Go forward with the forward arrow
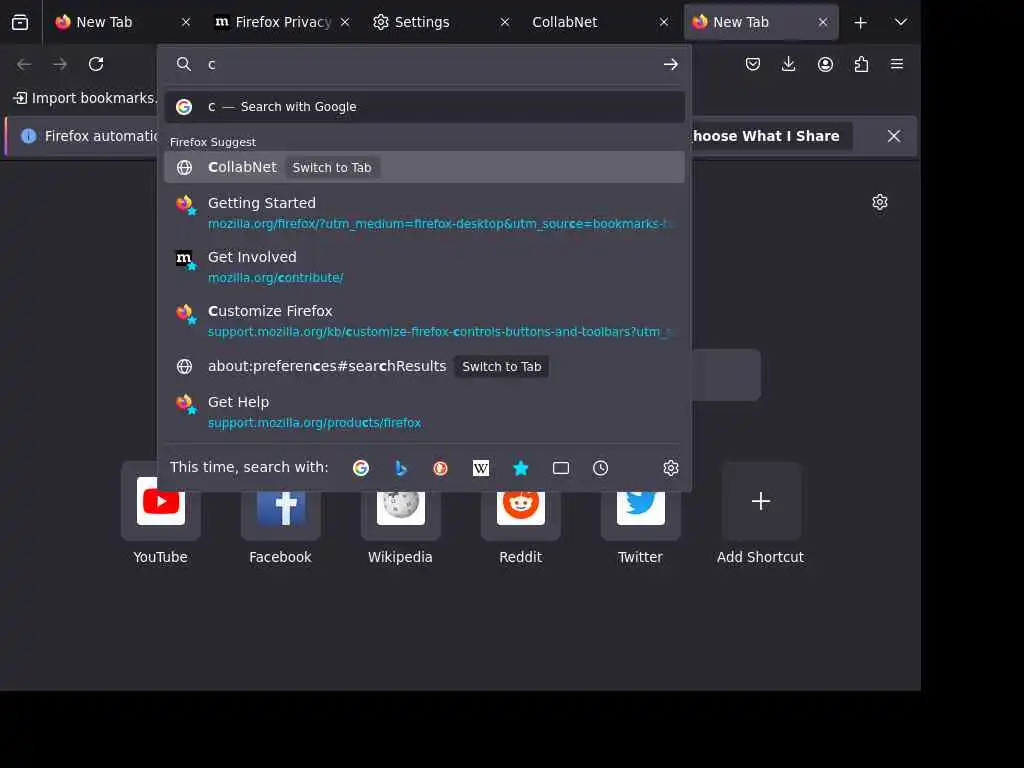Image resolution: width=1024 pixels, height=768 pixels. click(x=60, y=64)
